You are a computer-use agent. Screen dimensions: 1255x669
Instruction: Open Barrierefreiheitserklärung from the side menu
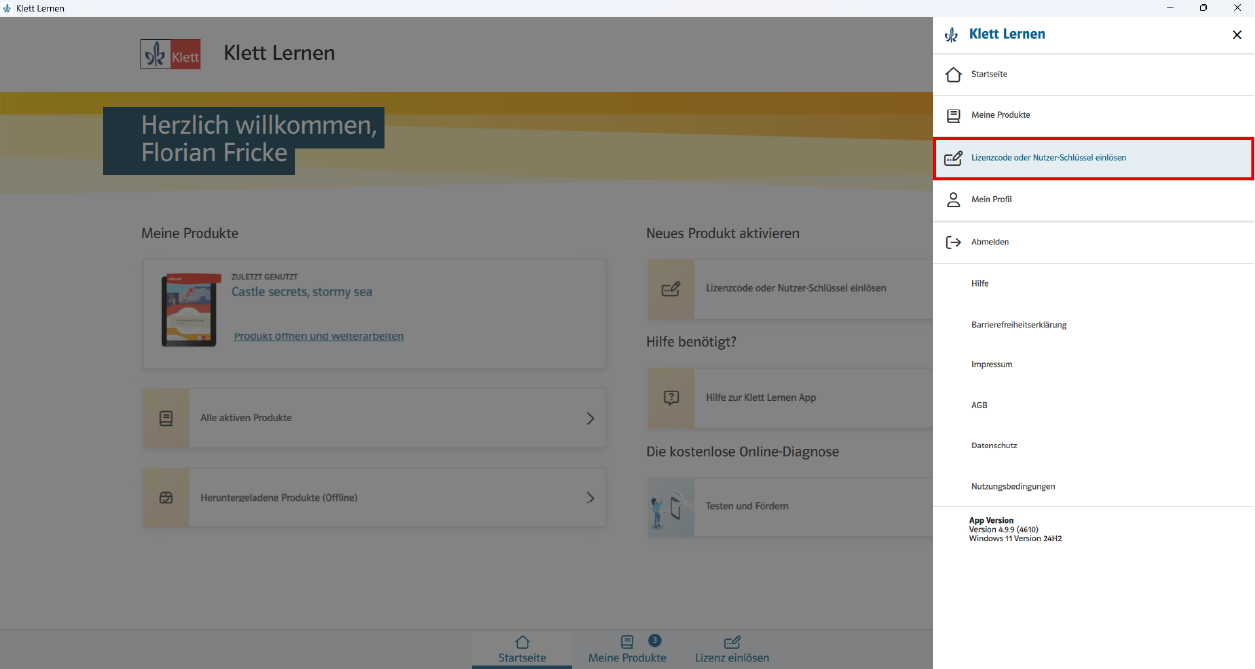tap(1018, 325)
